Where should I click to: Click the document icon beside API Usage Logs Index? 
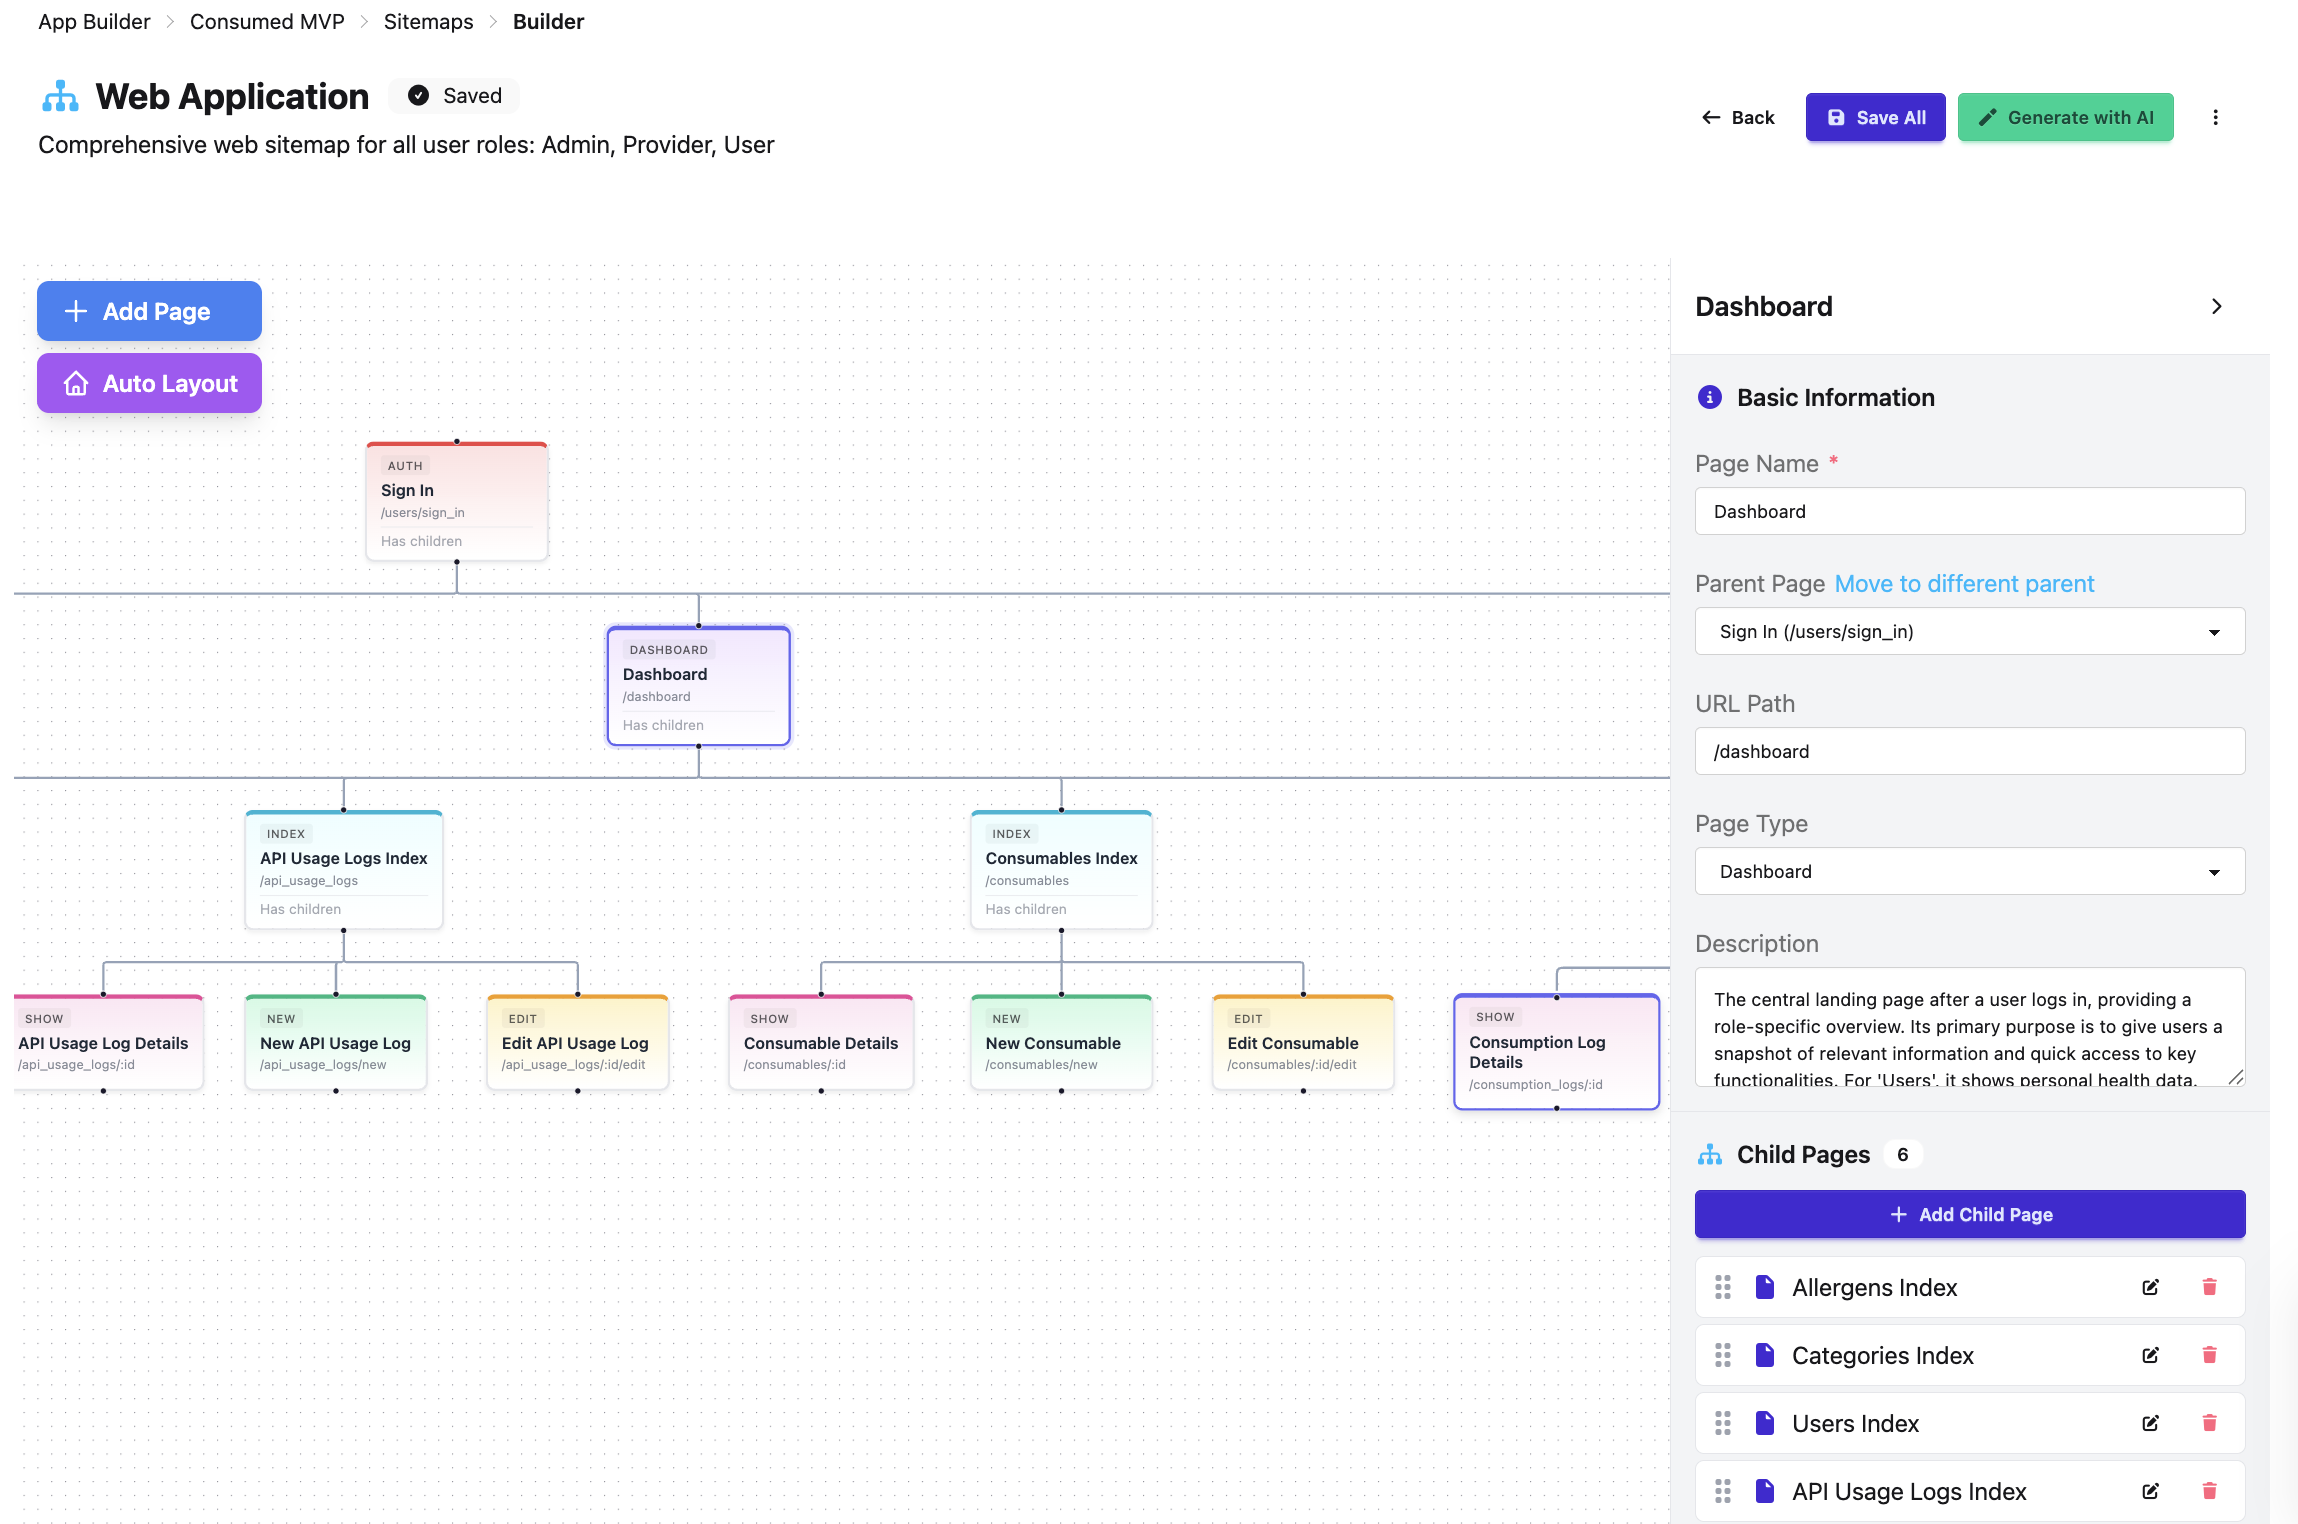[1766, 1490]
